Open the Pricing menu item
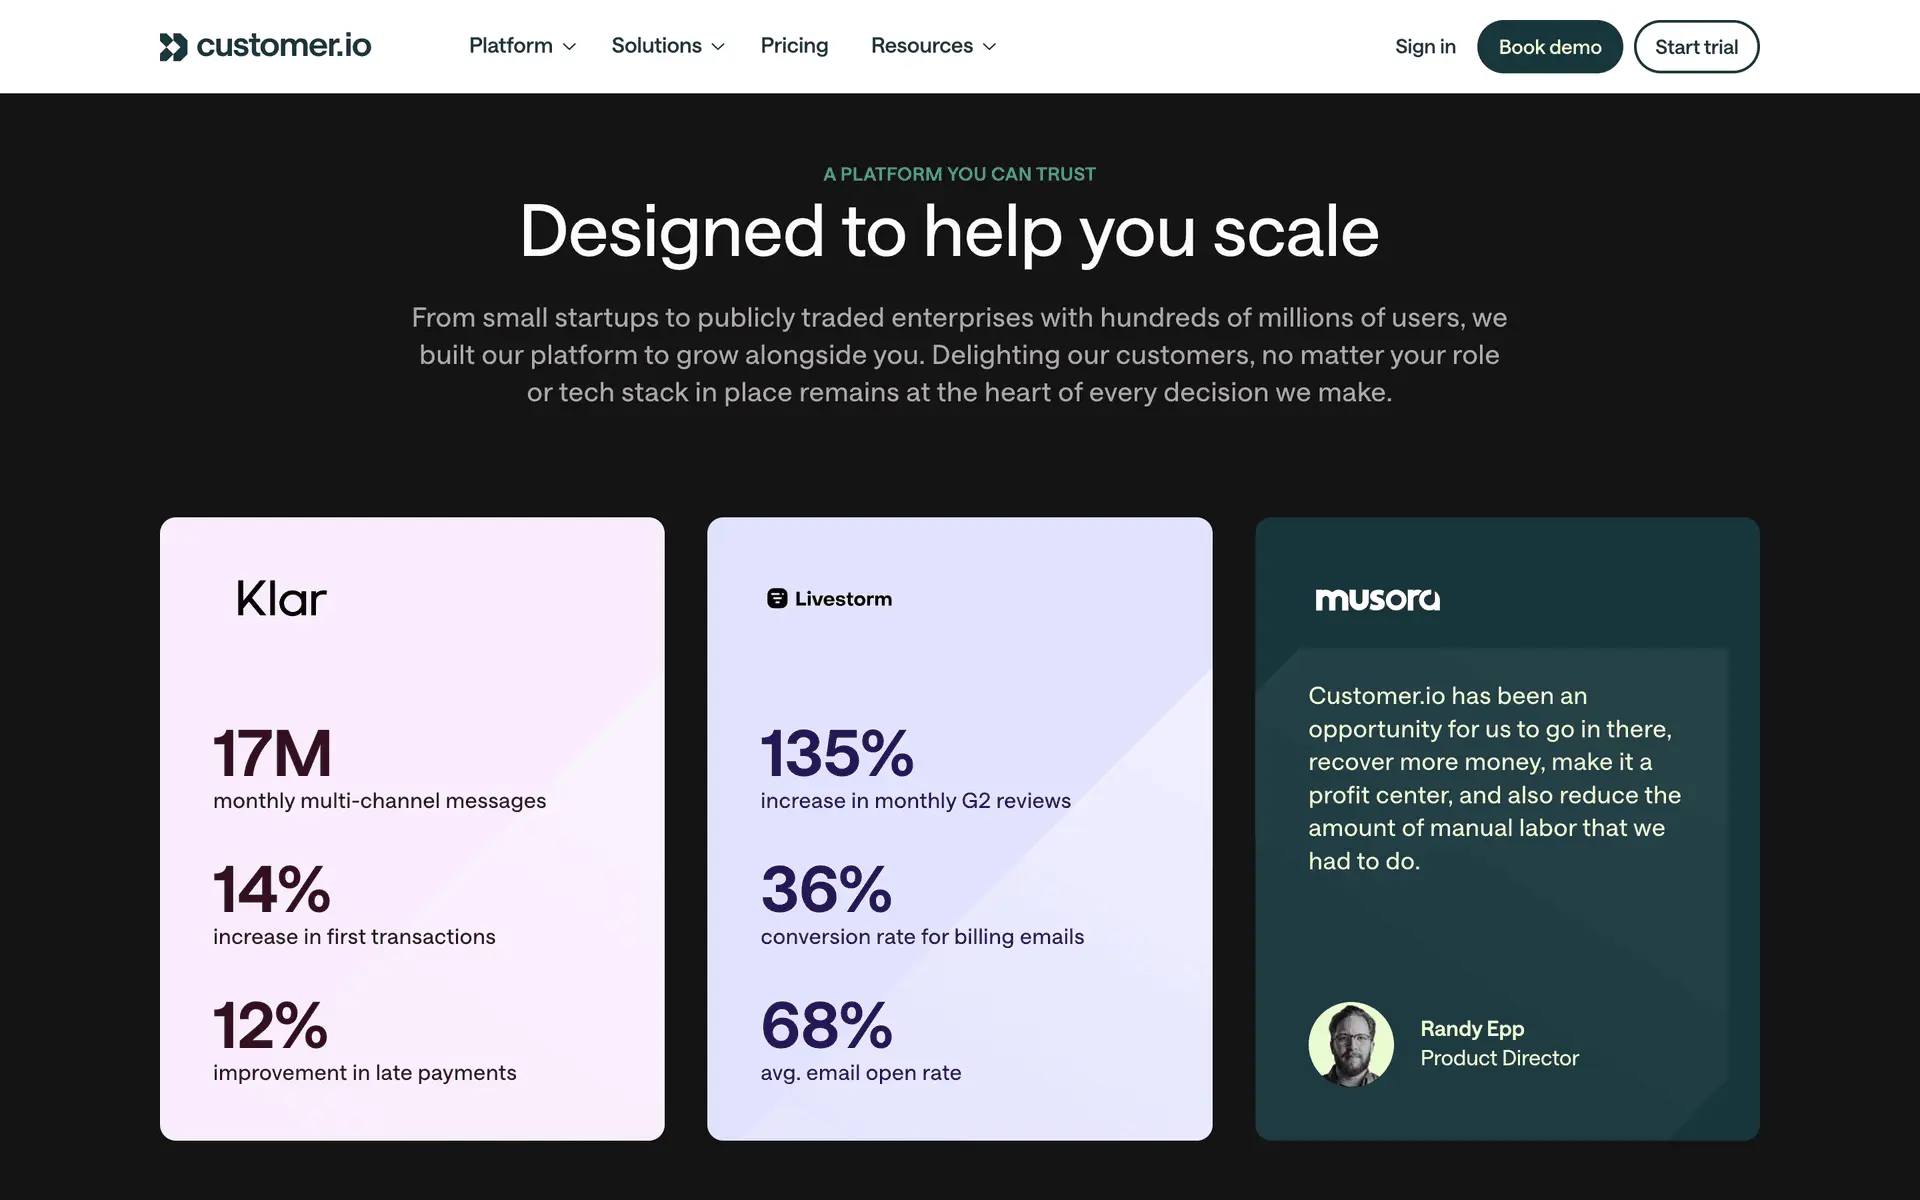Image resolution: width=1920 pixels, height=1200 pixels. [x=794, y=46]
